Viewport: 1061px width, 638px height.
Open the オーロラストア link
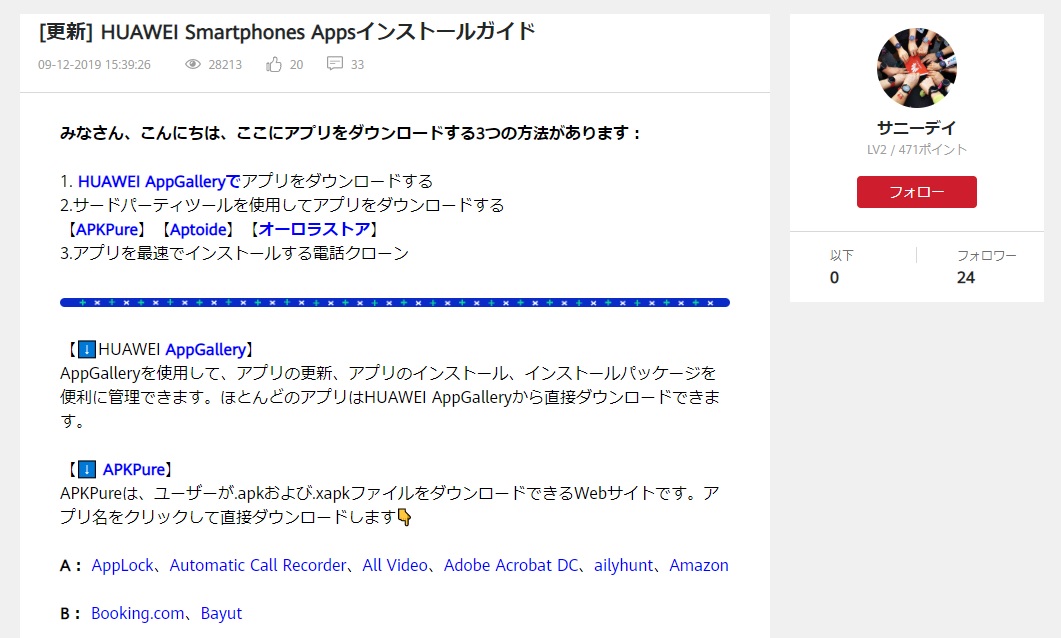click(315, 229)
